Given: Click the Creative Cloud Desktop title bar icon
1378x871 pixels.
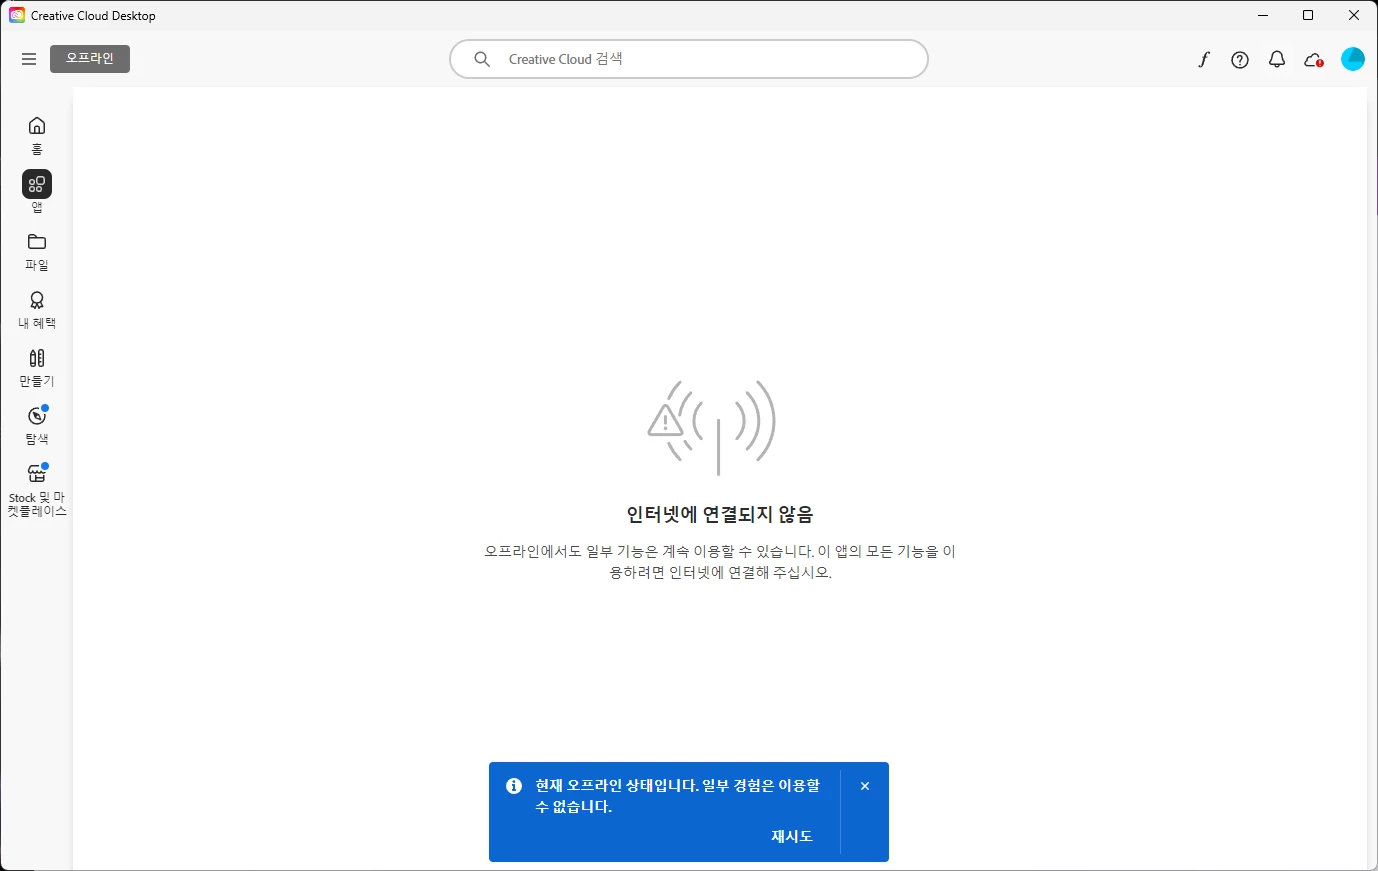Looking at the screenshot, I should [17, 15].
